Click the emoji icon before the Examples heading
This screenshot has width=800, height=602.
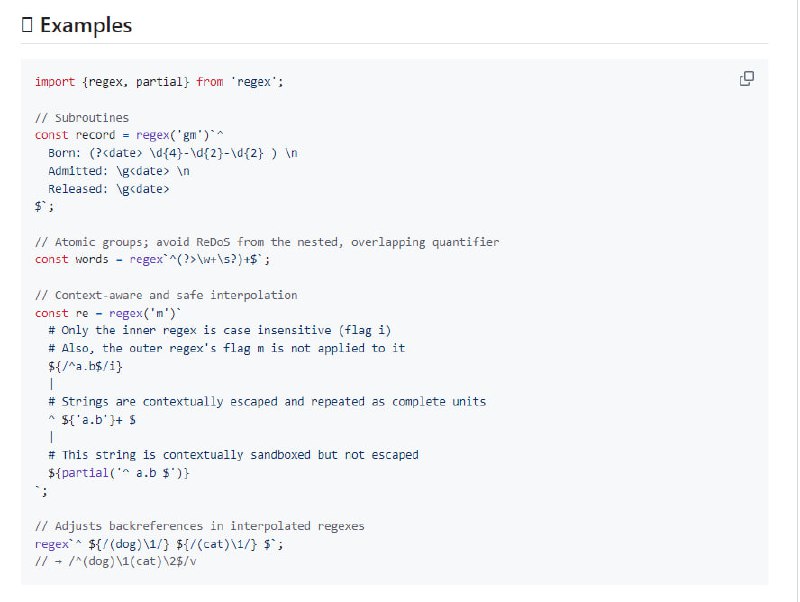click(x=28, y=25)
